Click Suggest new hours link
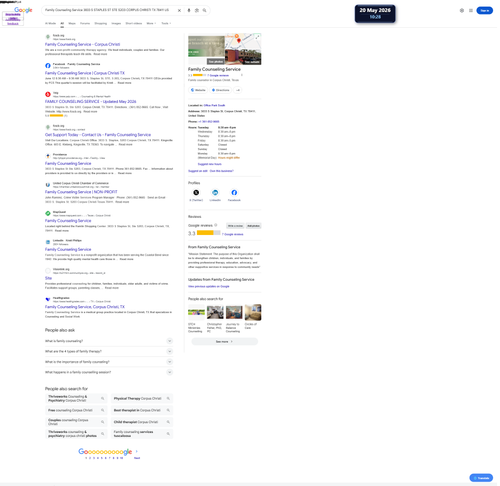500x486 pixels. (209, 164)
